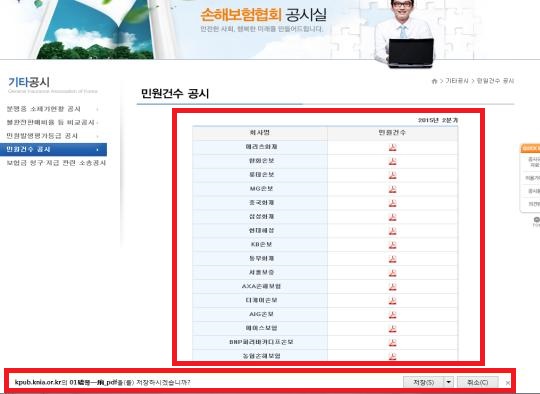Viewport: 540px width, 394px height.
Task: Open the 현대해상 PDF icon
Action: tap(392, 231)
